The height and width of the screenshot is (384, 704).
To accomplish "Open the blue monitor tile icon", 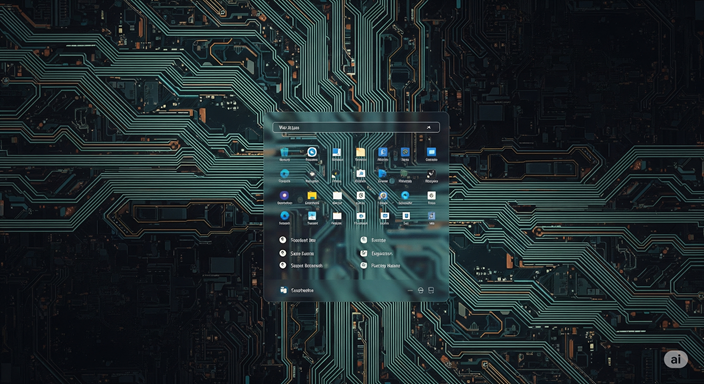I will pyautogui.click(x=431, y=152).
